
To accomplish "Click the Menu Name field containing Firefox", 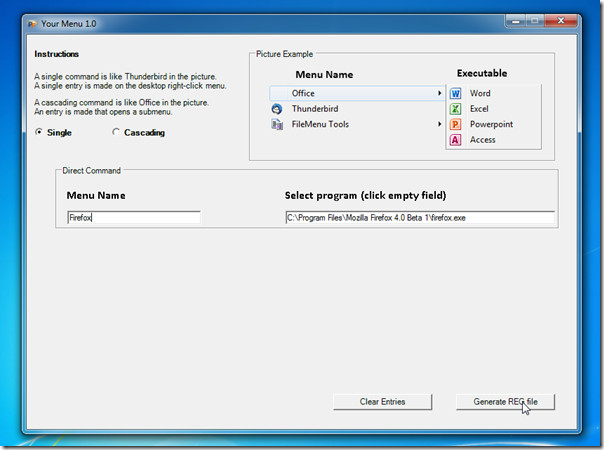I will [x=134, y=218].
